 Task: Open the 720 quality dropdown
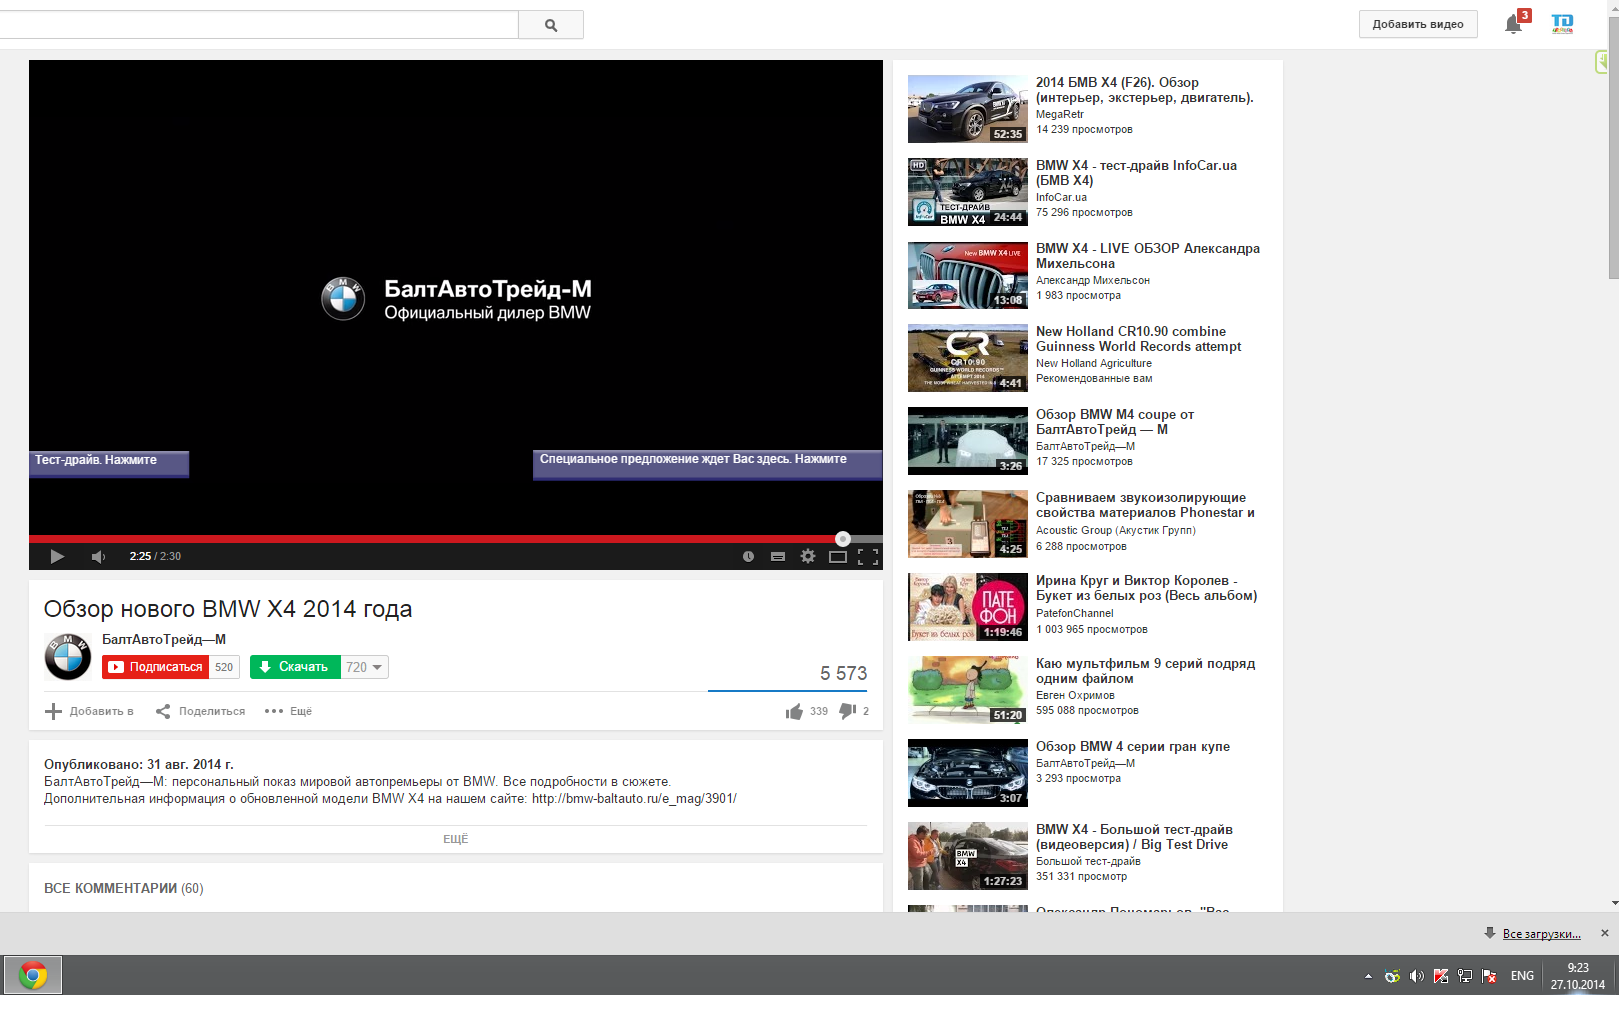[x=365, y=667]
